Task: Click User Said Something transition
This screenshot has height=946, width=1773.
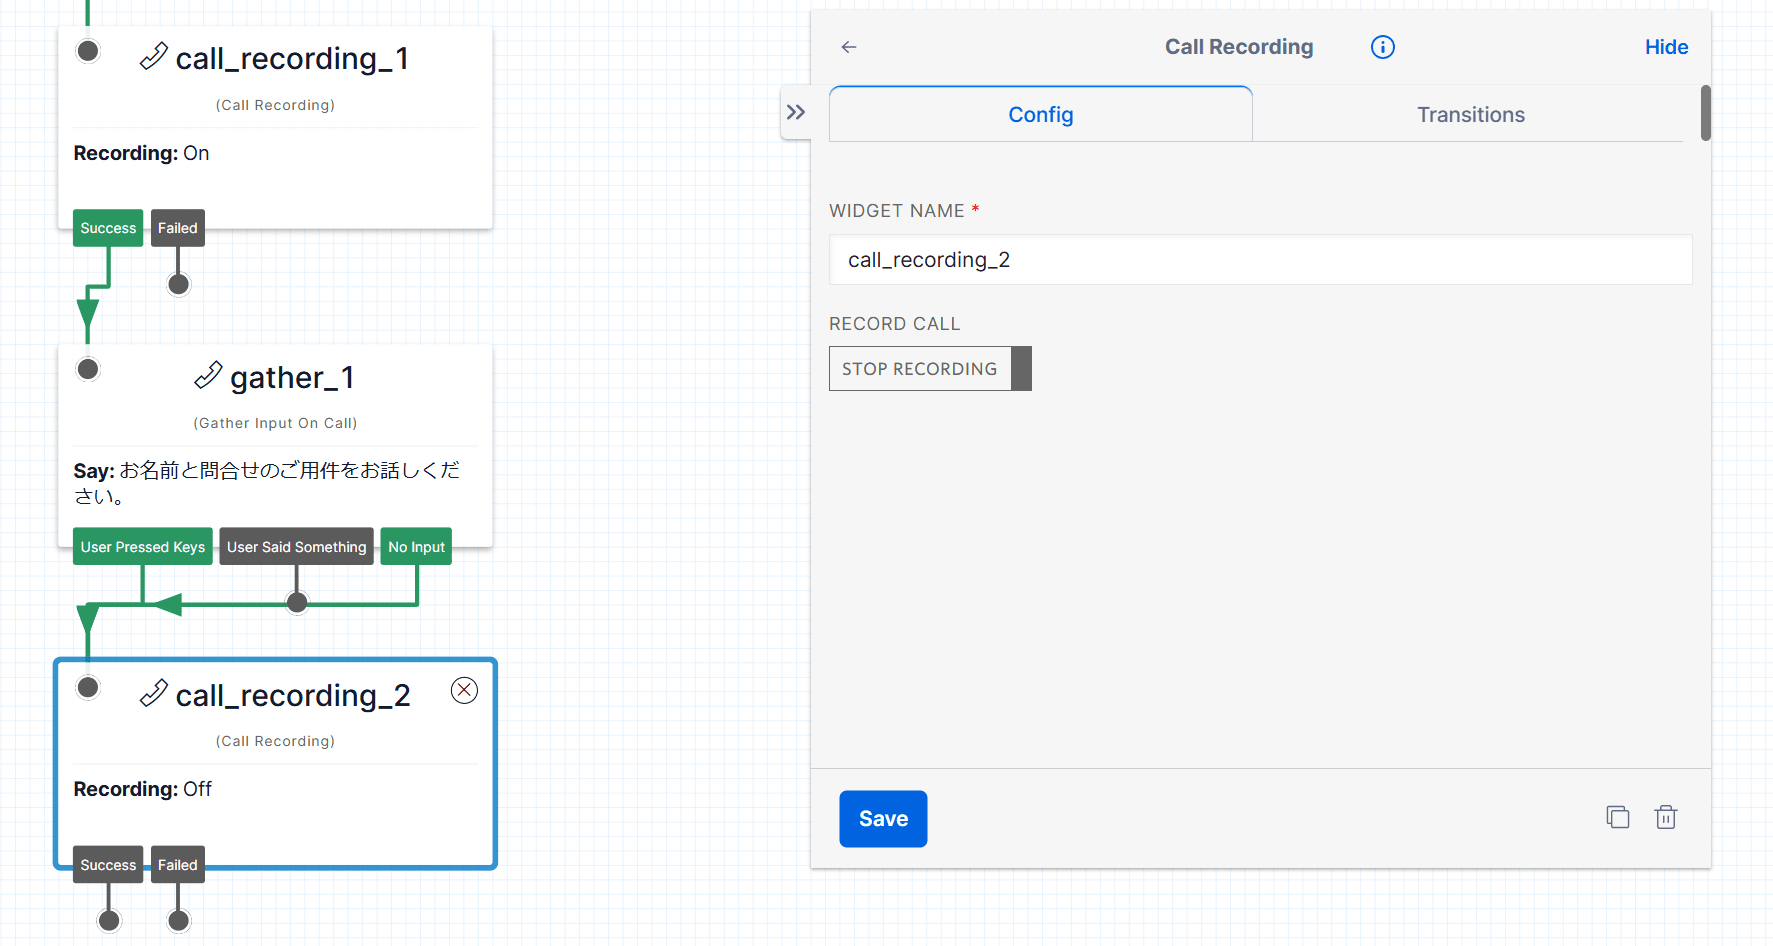Action: 297,547
